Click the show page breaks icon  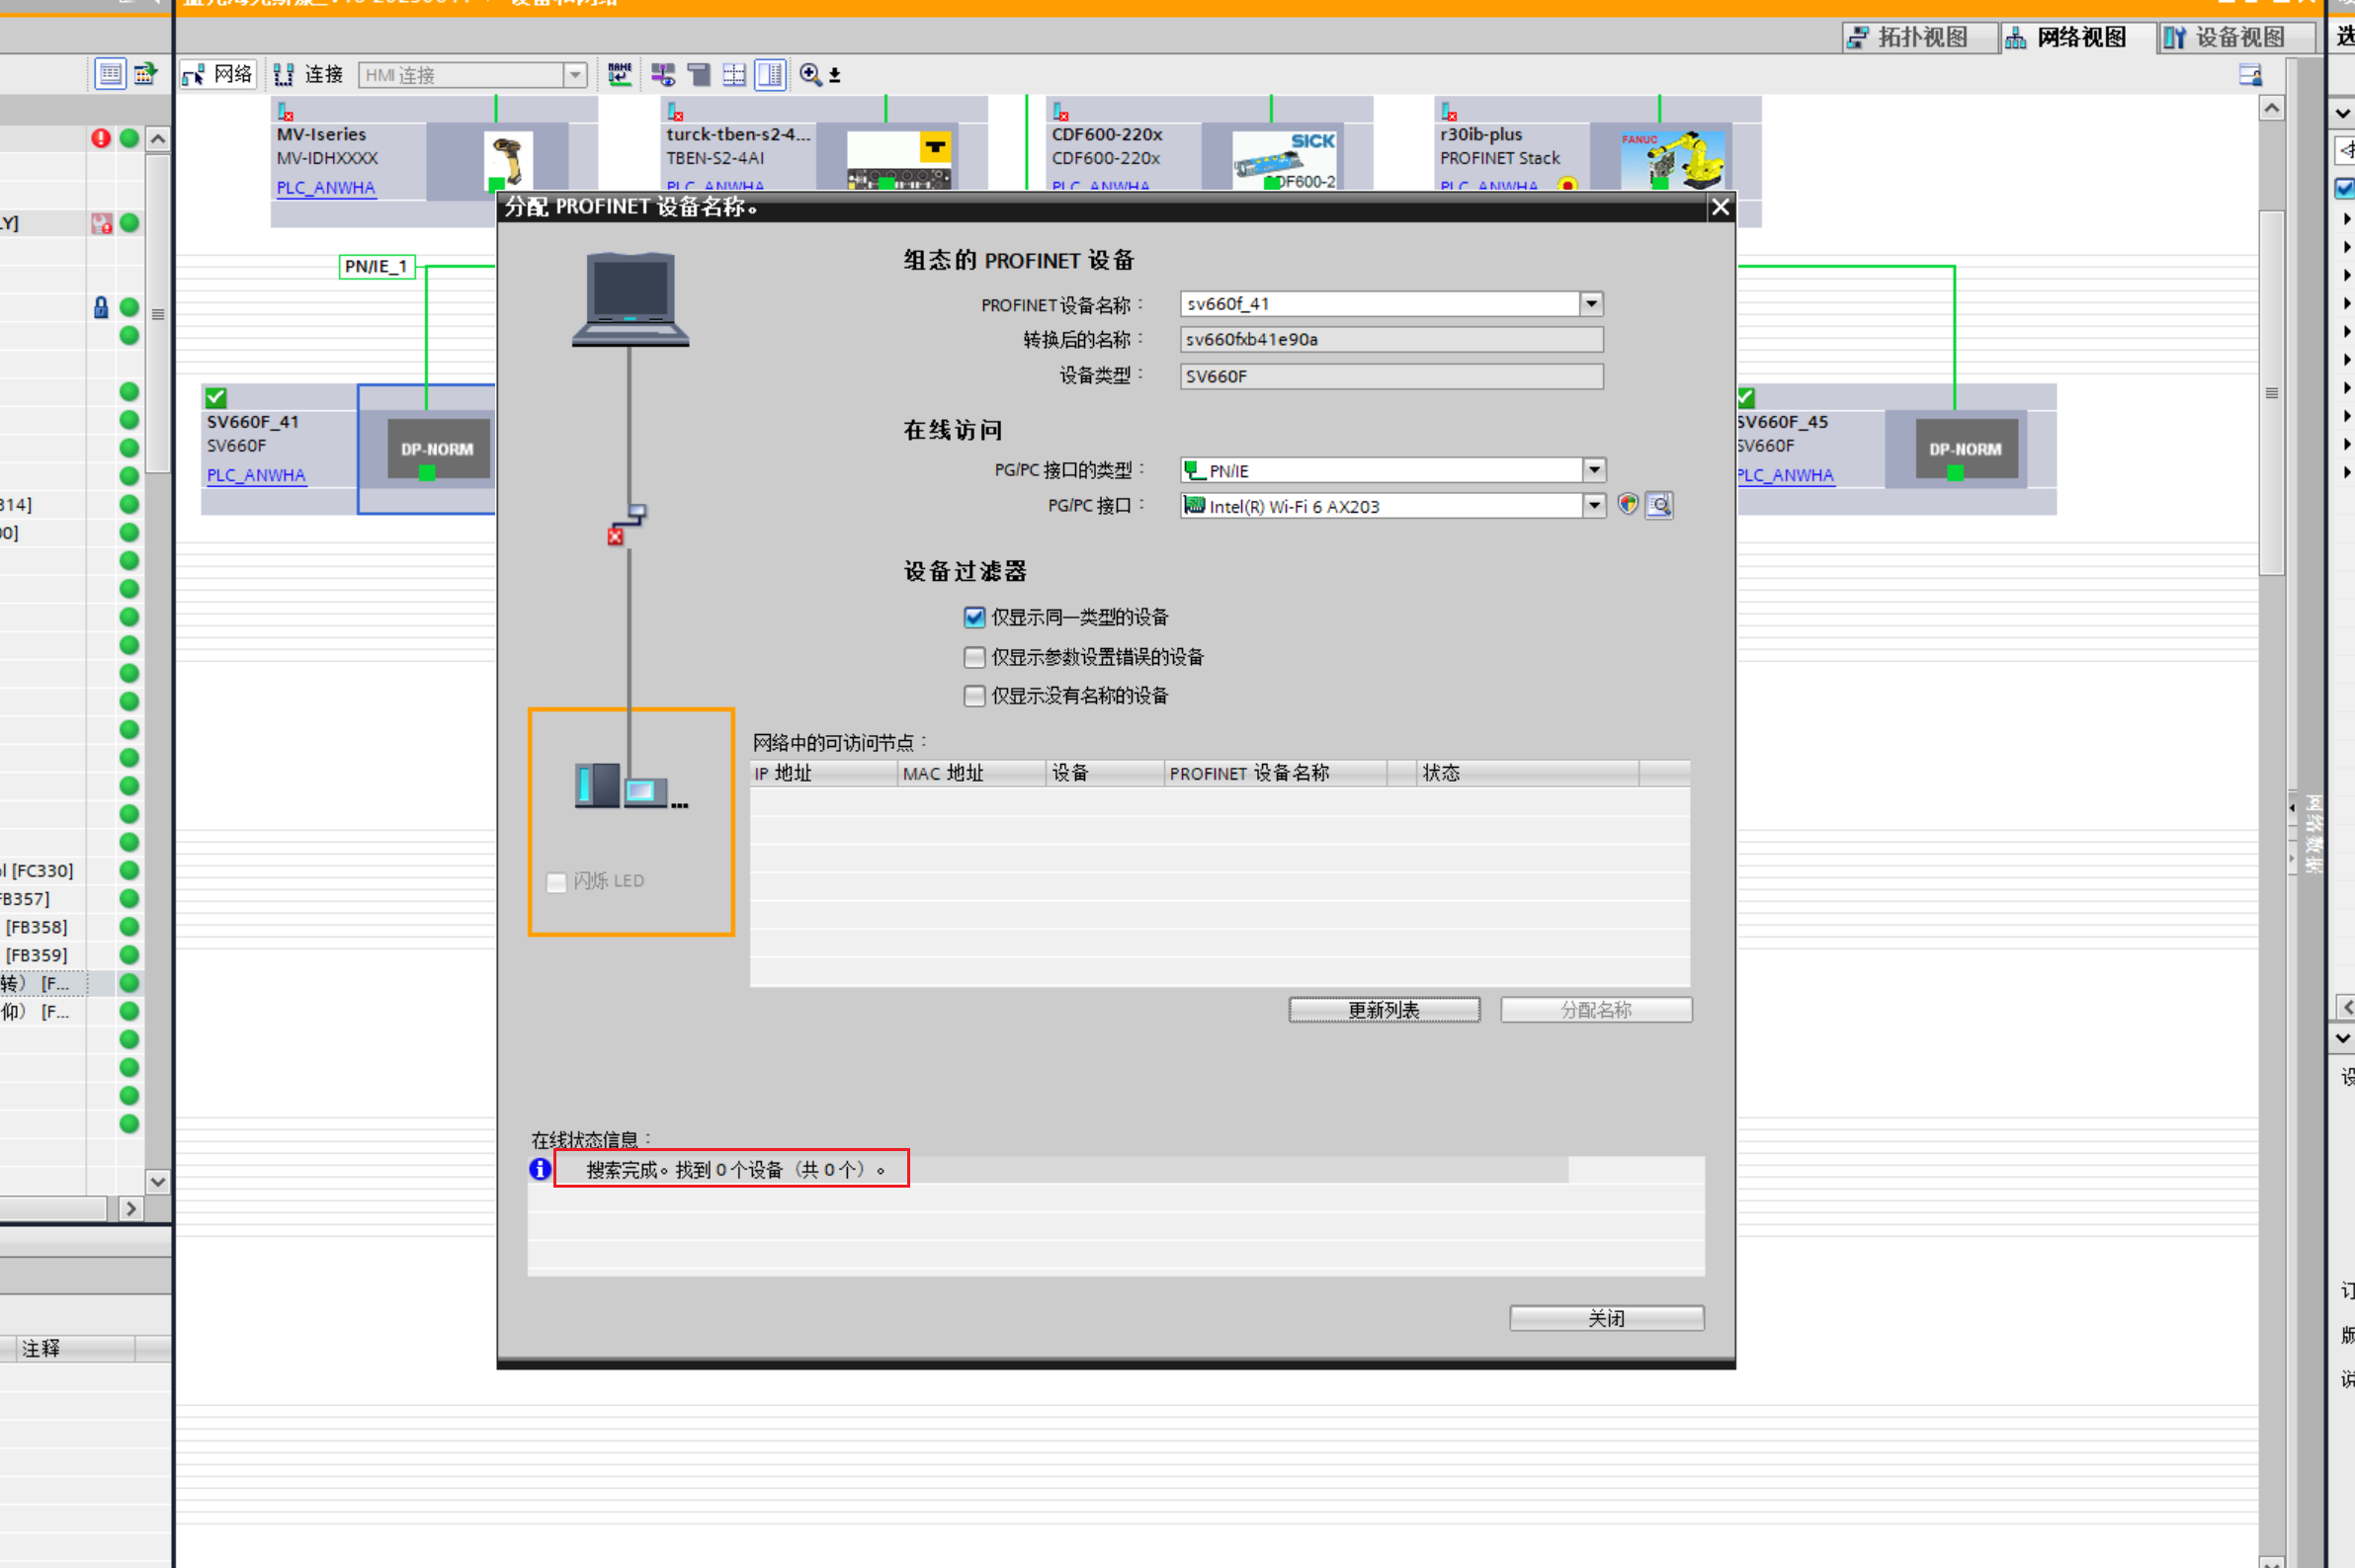(x=734, y=75)
